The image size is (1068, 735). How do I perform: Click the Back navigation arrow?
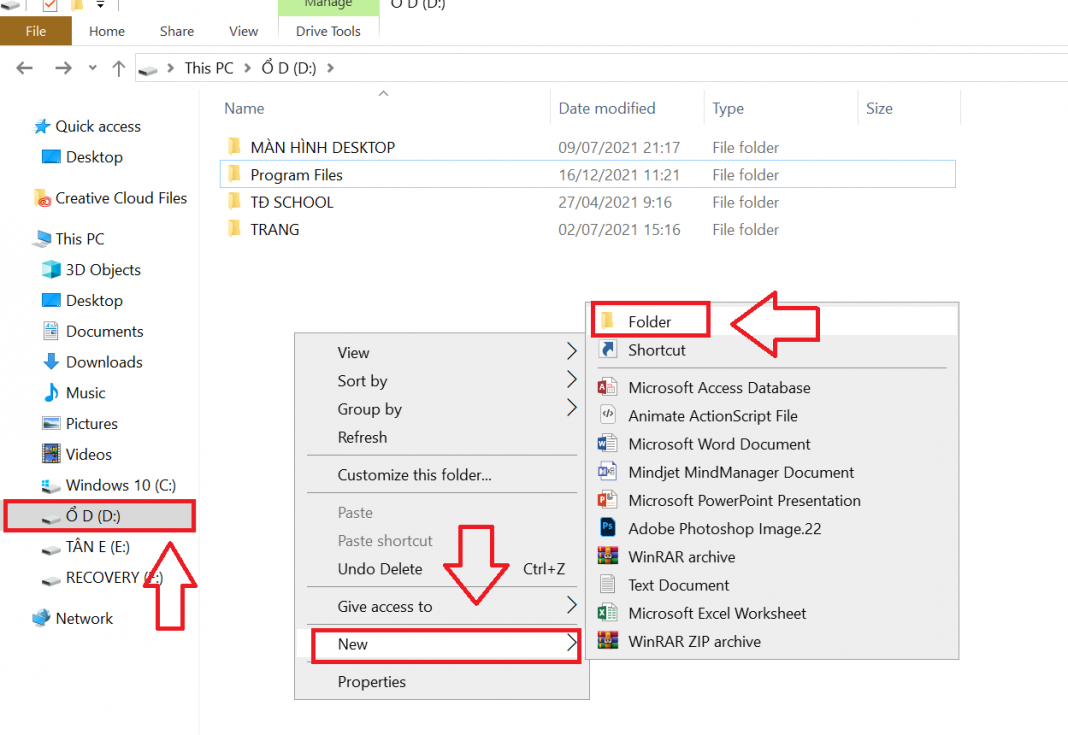click(25, 68)
